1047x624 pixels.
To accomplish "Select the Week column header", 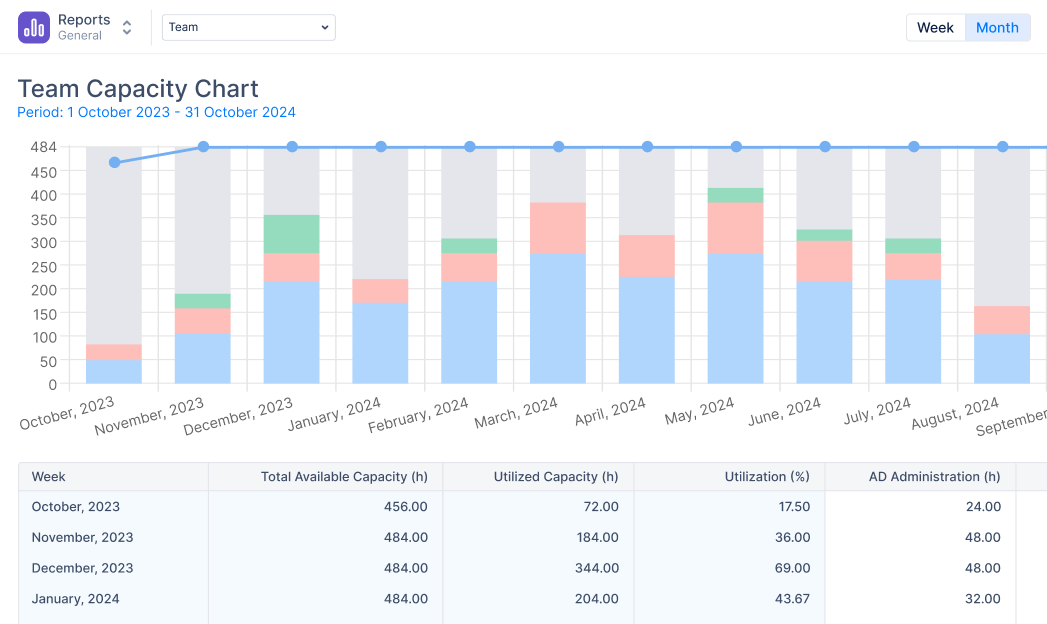I will [47, 477].
